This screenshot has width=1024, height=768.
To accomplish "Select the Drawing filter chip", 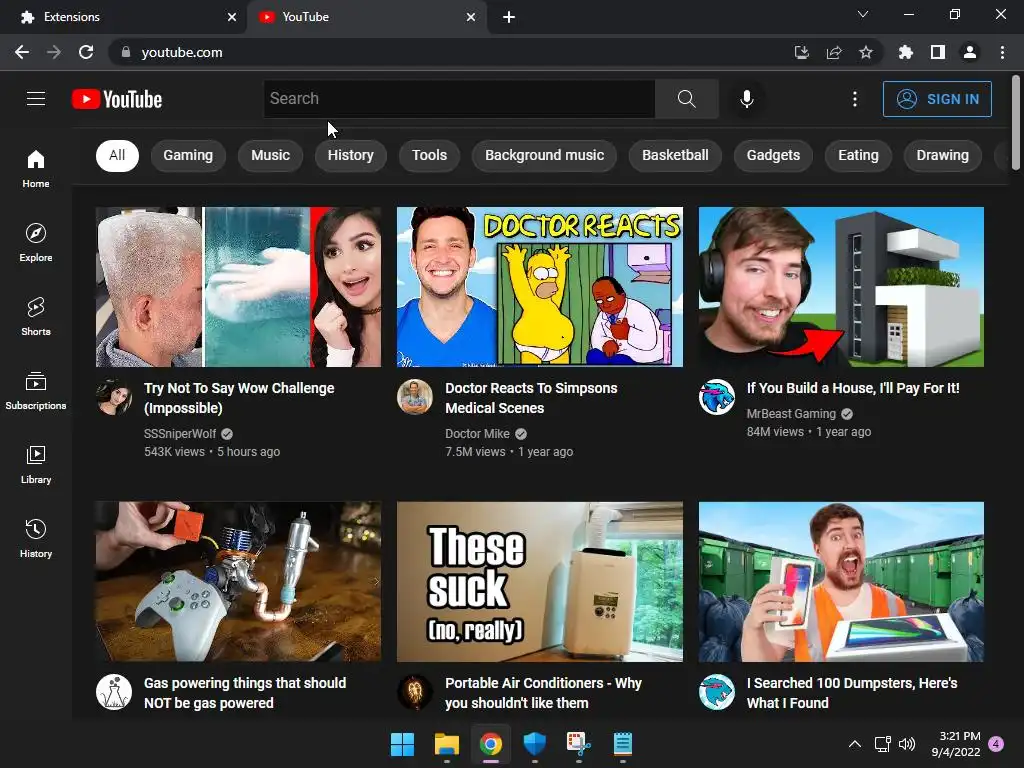I will coord(942,155).
